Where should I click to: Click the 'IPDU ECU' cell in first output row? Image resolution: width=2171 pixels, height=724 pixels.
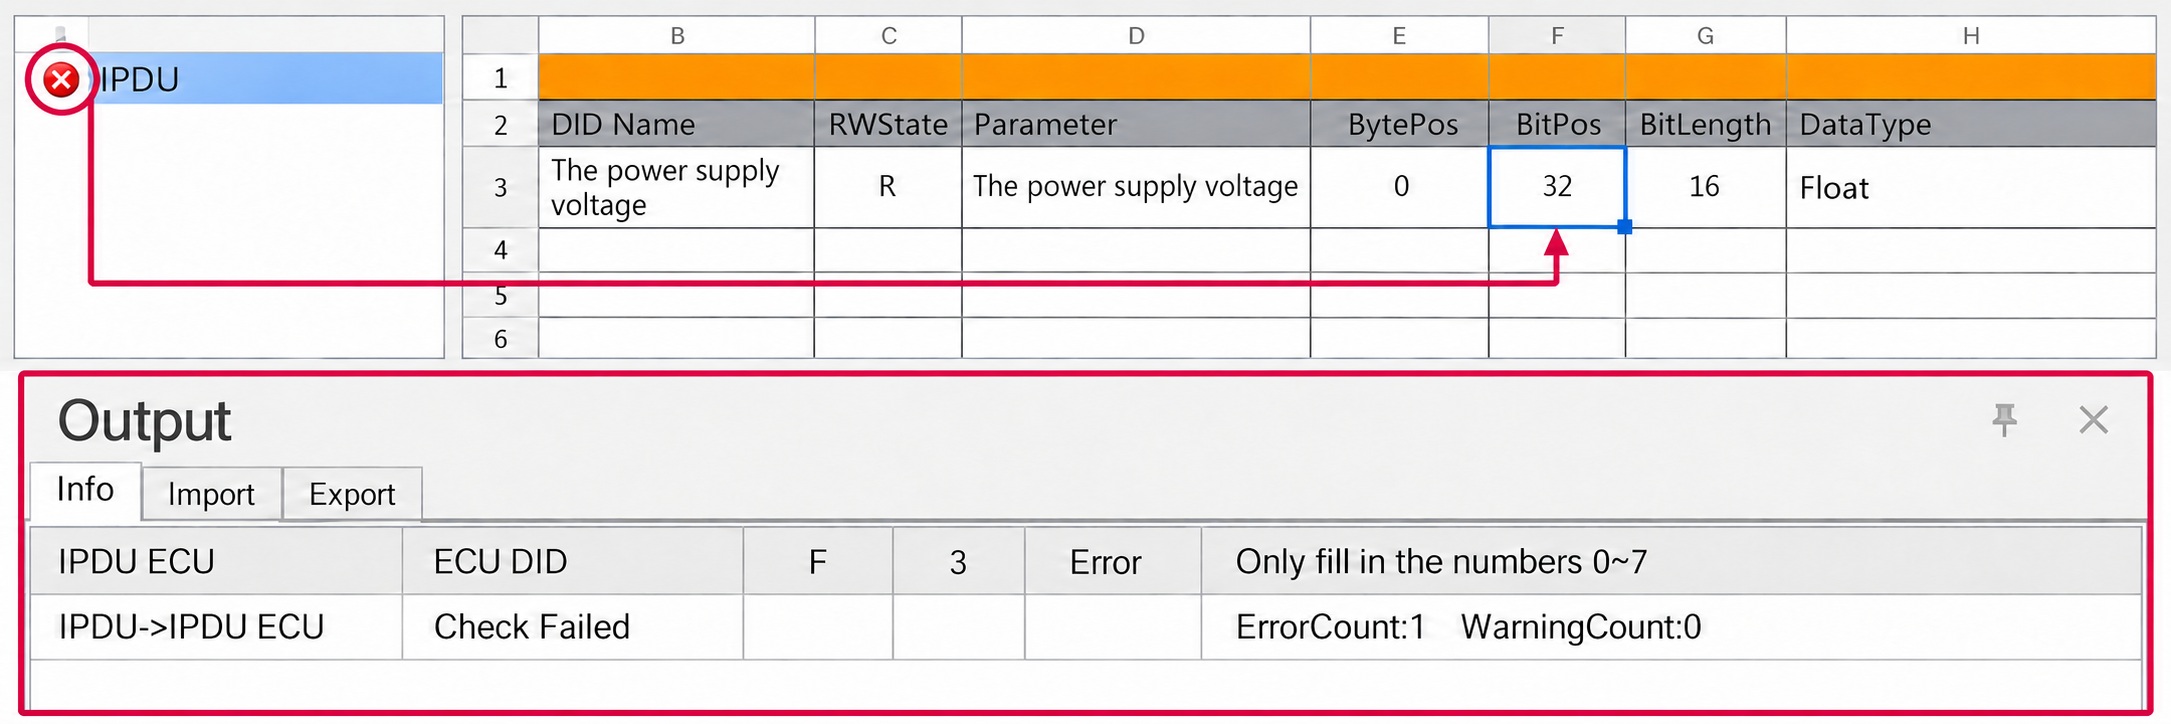coord(216,562)
